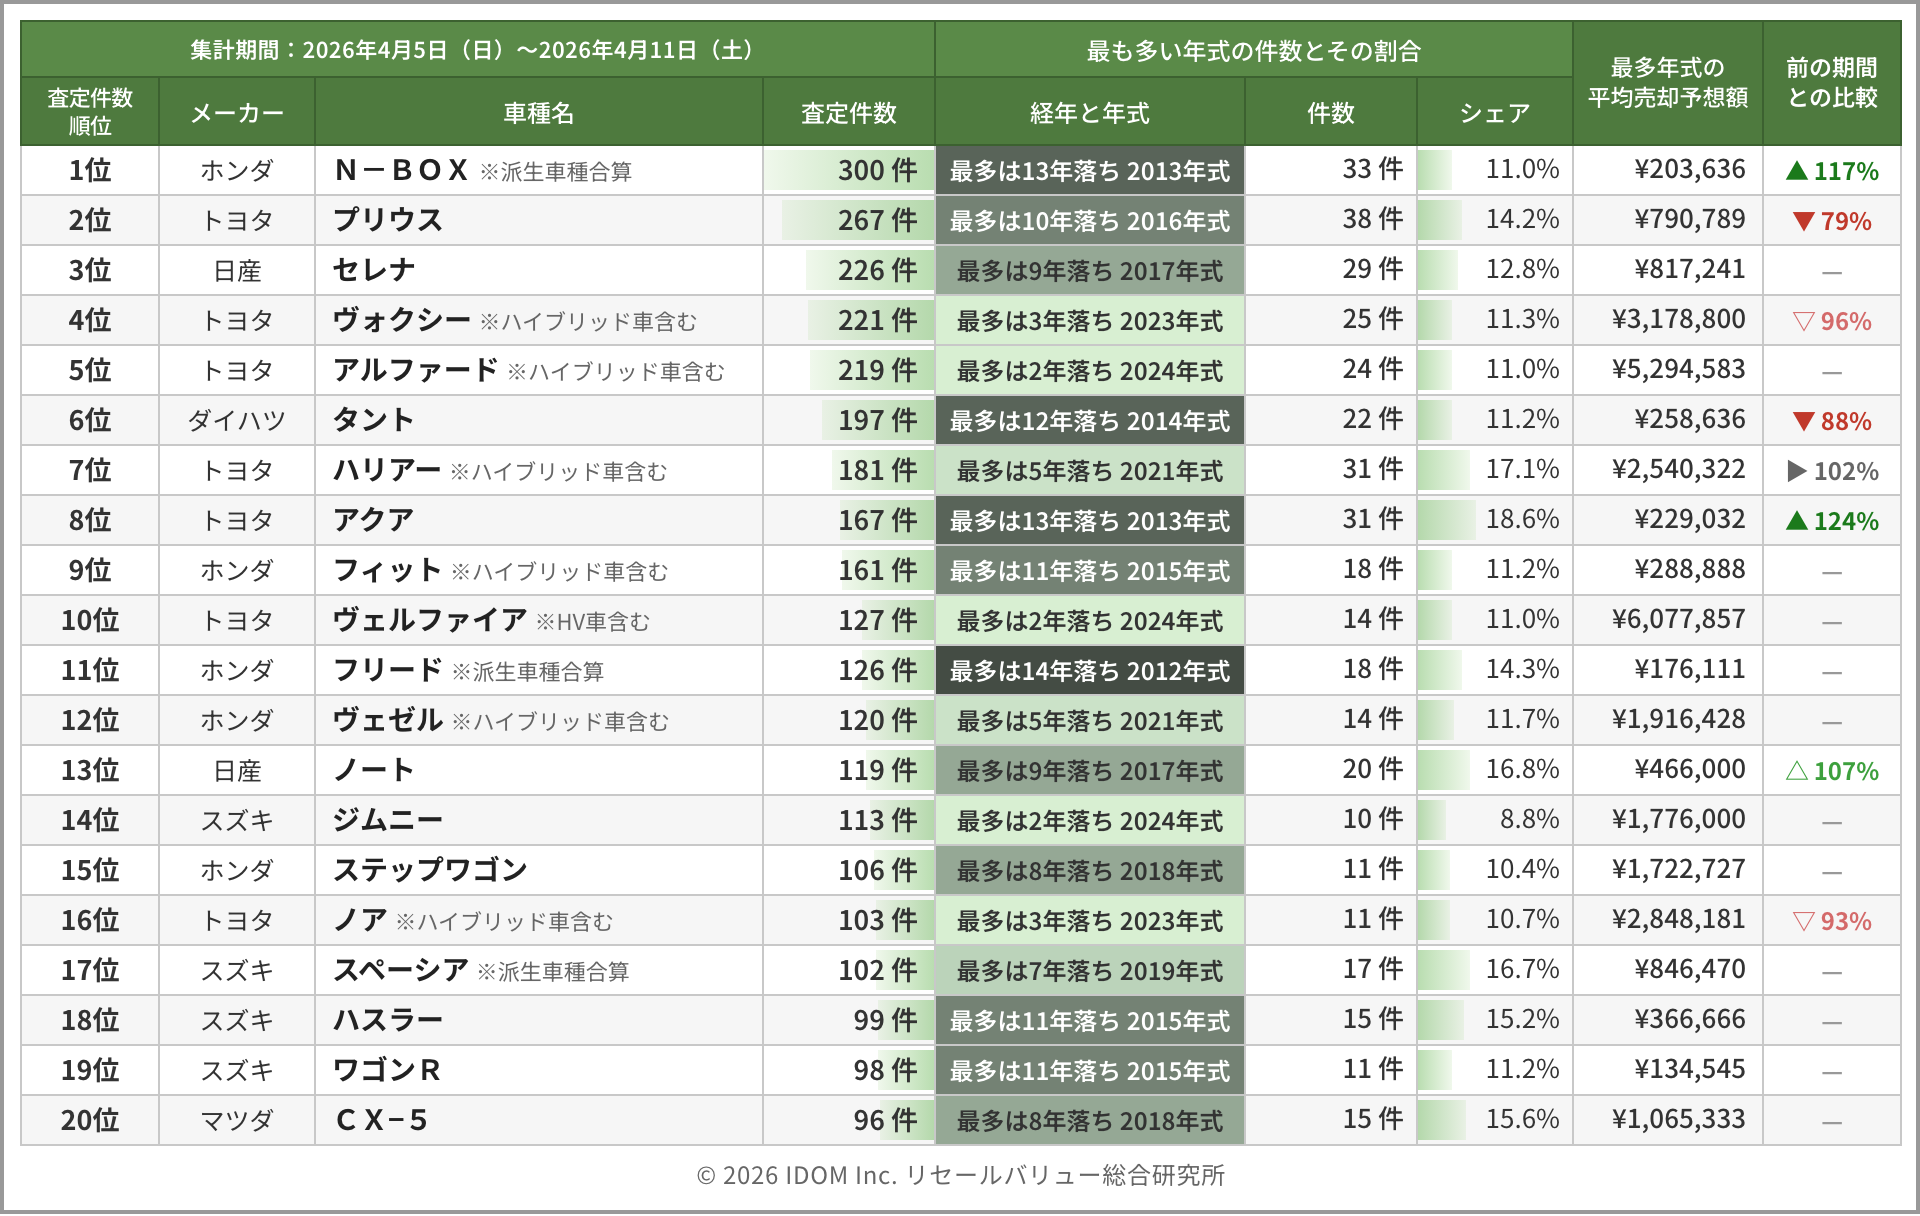Viewport: 1920px width, 1216px height.
Task: Click hollow red triangle beside 96%
Action: (x=1803, y=321)
